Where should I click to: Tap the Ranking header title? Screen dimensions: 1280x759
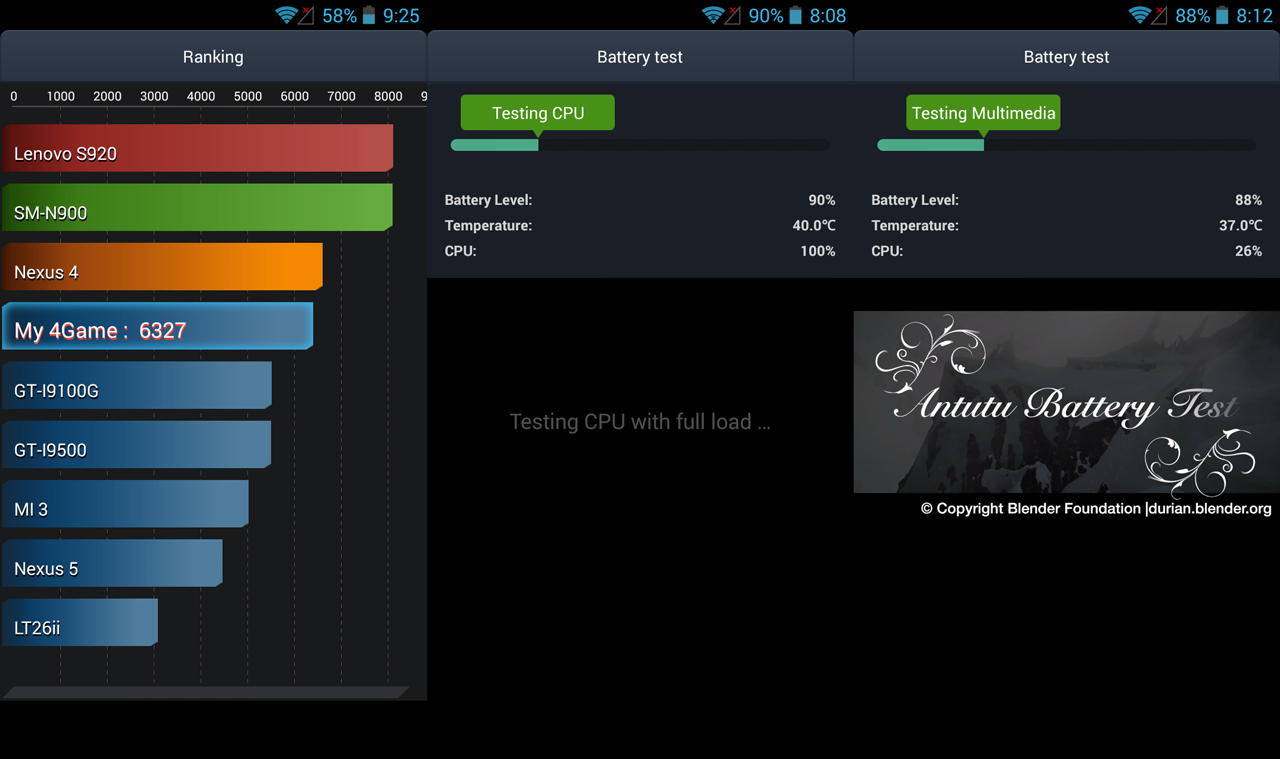click(x=213, y=57)
